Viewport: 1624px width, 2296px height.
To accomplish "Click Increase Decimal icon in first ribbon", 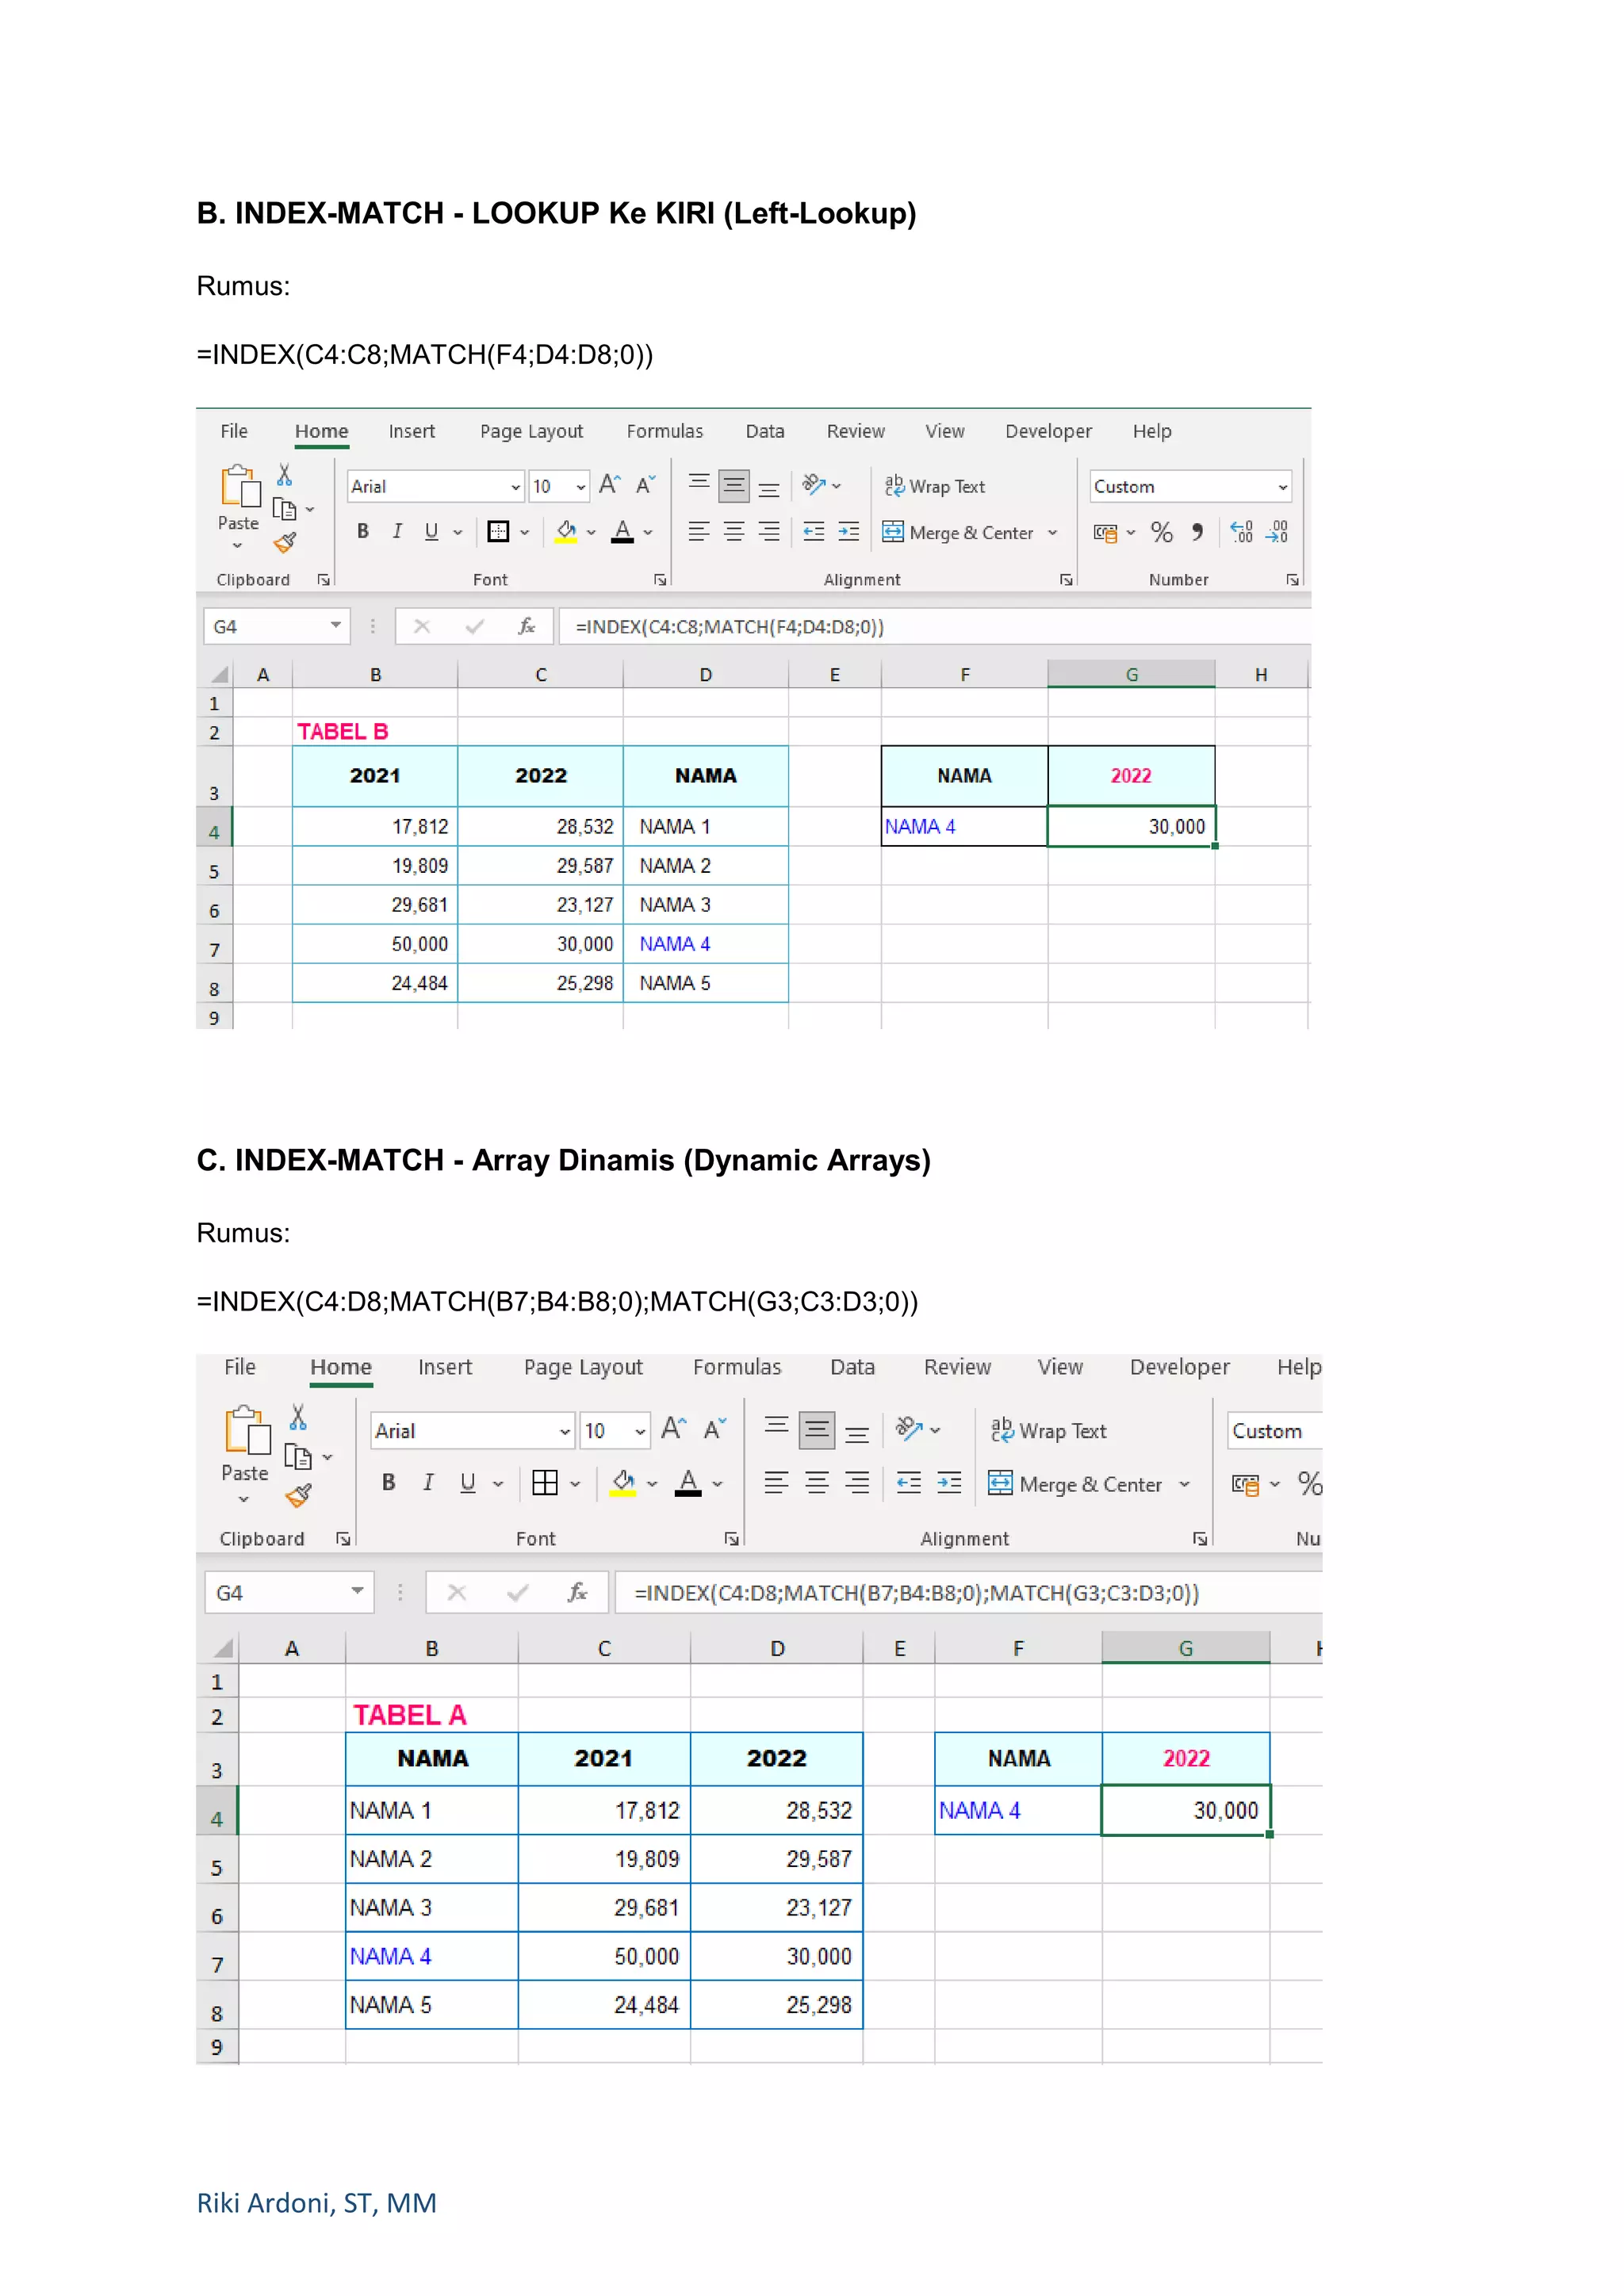I will 1241,532.
